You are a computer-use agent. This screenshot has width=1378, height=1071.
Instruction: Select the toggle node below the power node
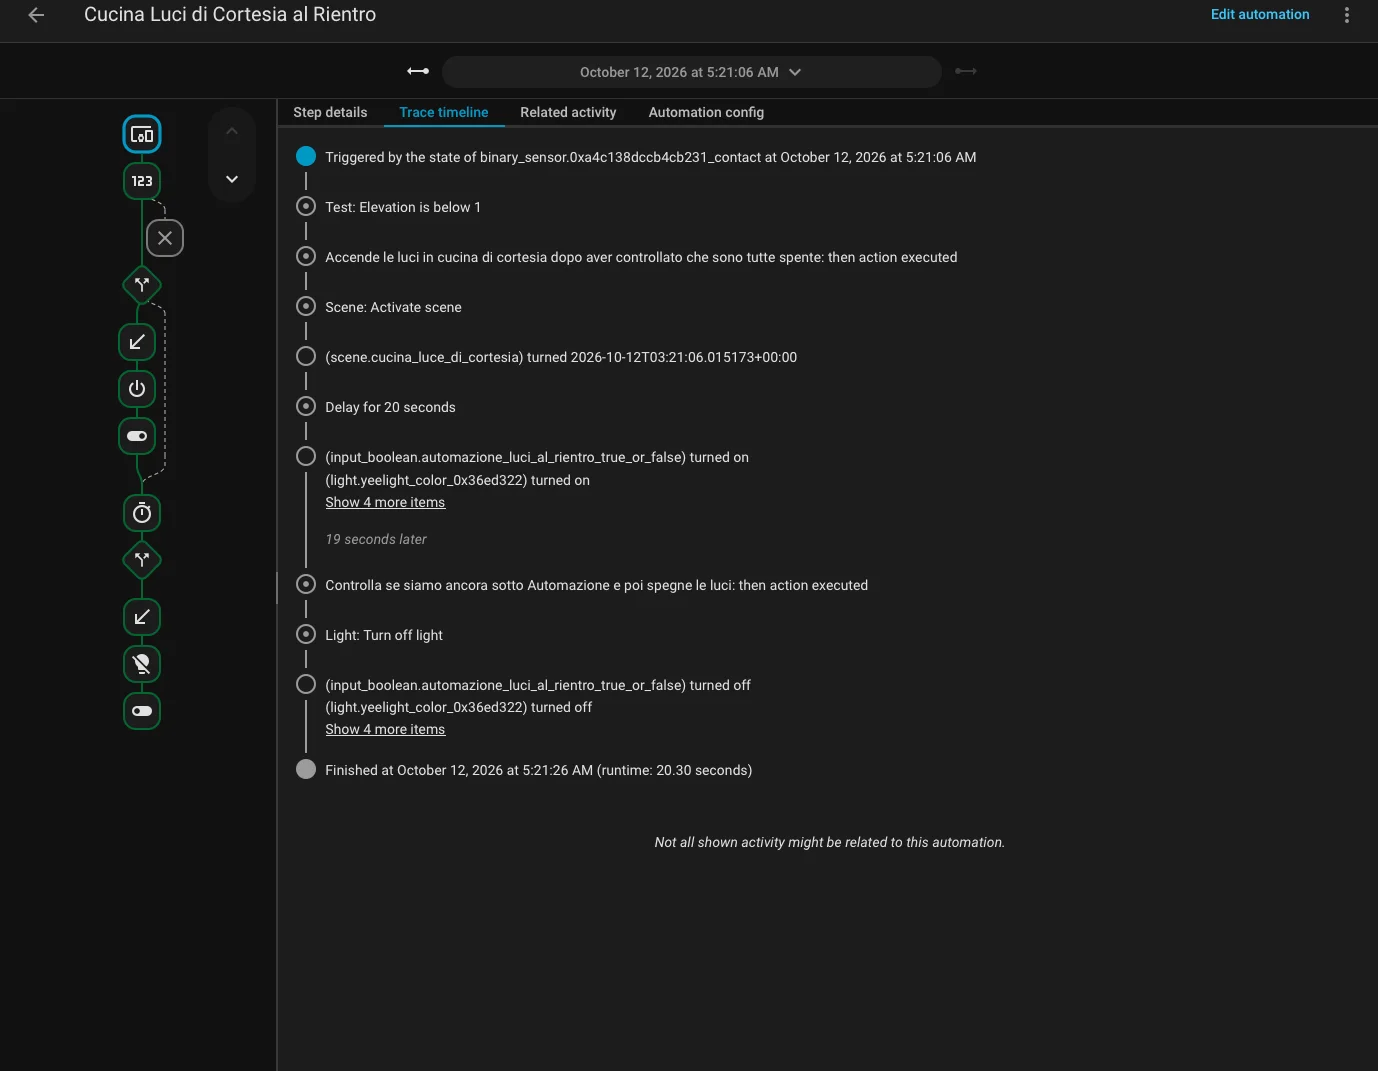coord(137,436)
